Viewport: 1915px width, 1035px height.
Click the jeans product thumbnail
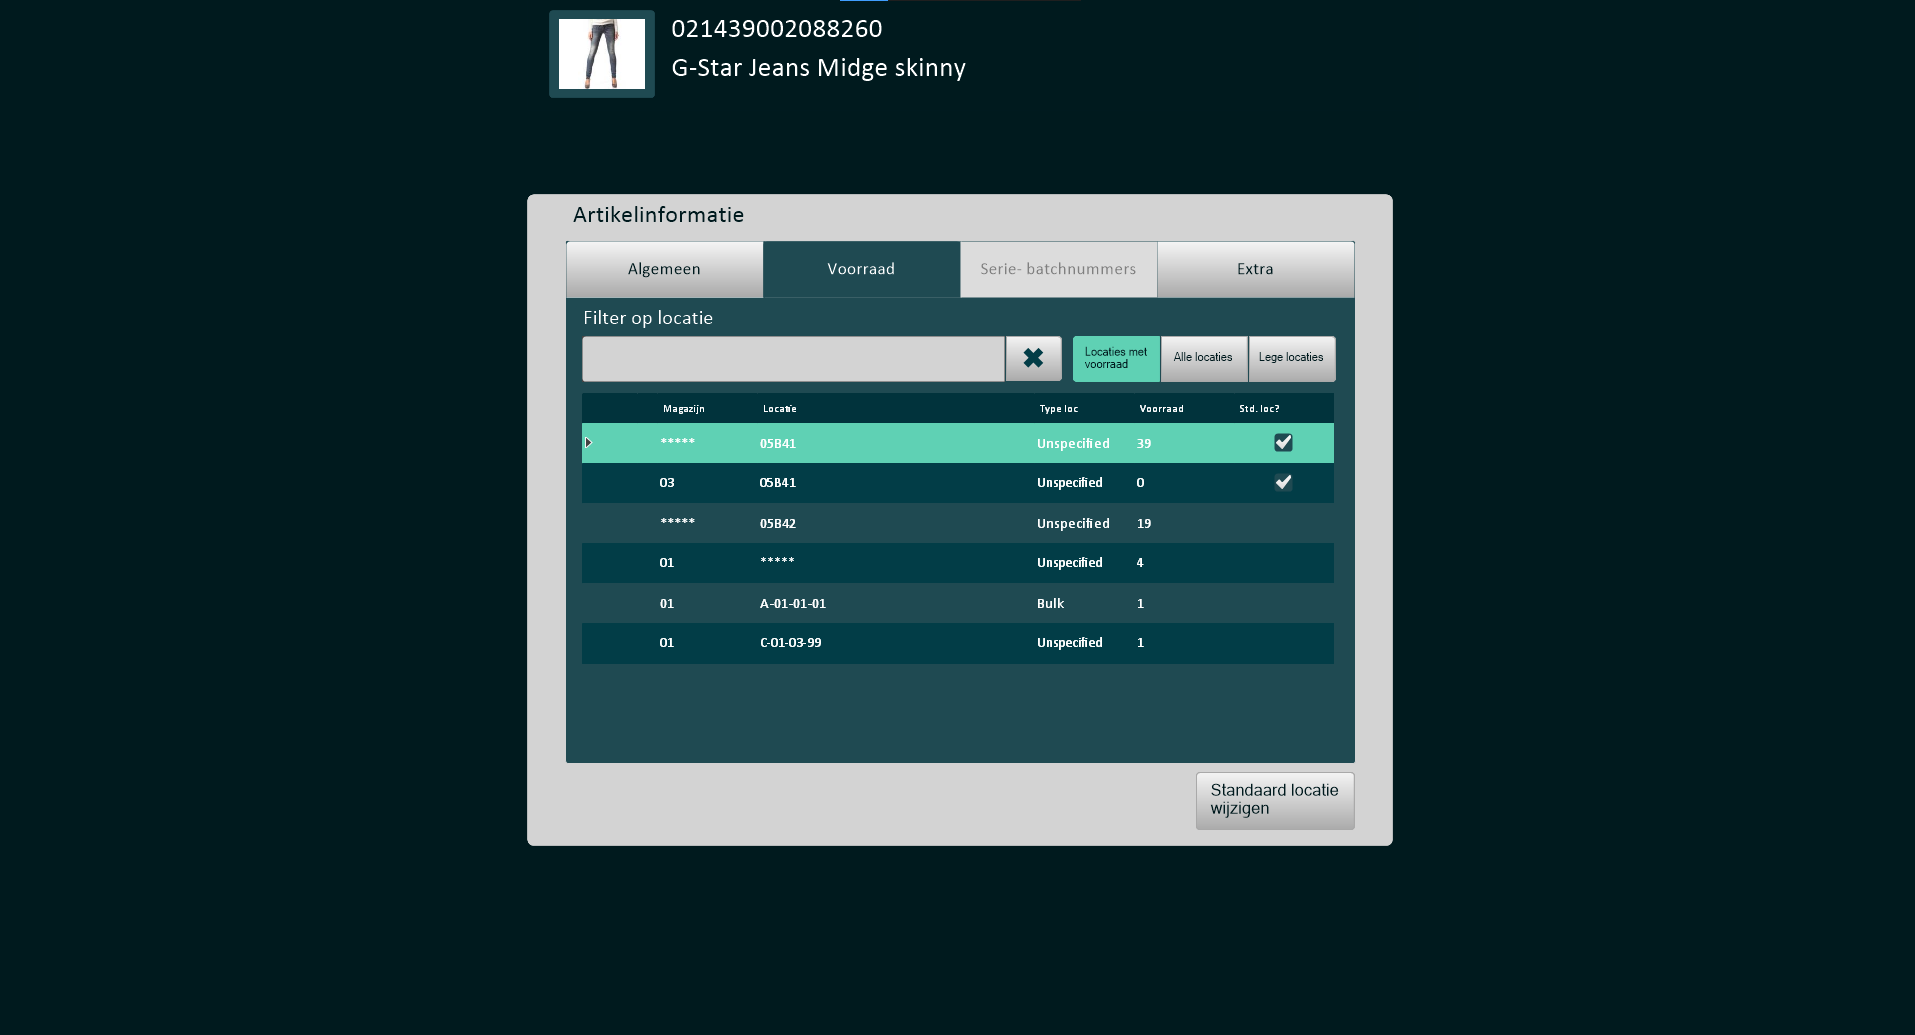(601, 54)
